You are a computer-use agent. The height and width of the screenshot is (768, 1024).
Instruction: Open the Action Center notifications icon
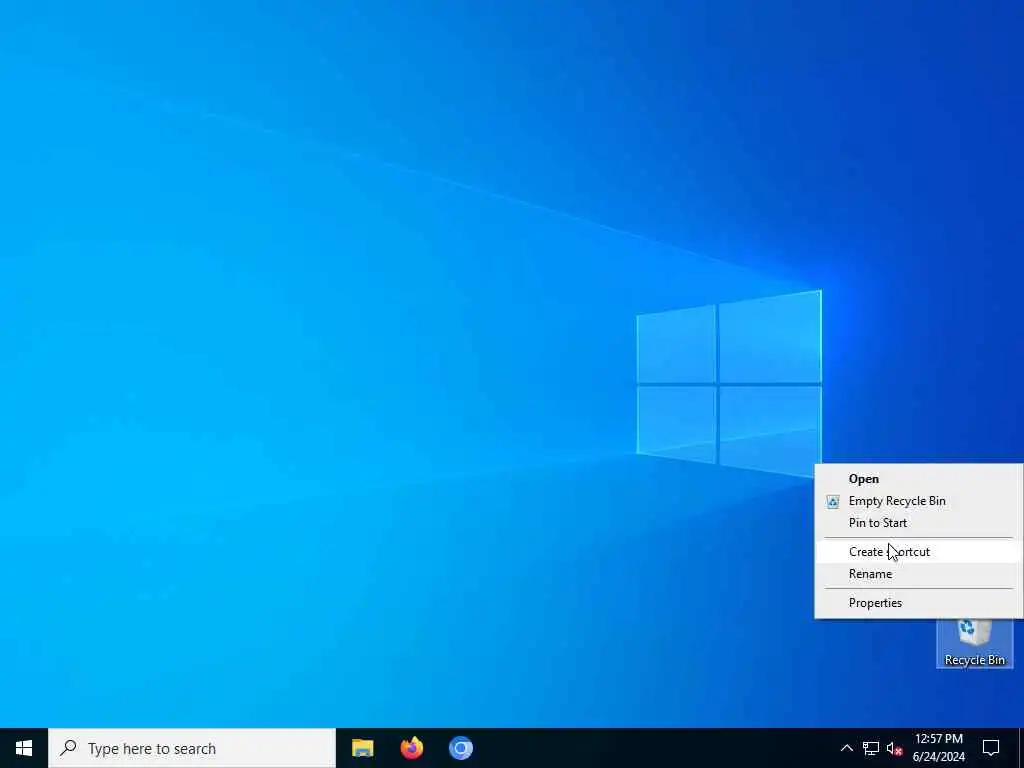coord(991,748)
